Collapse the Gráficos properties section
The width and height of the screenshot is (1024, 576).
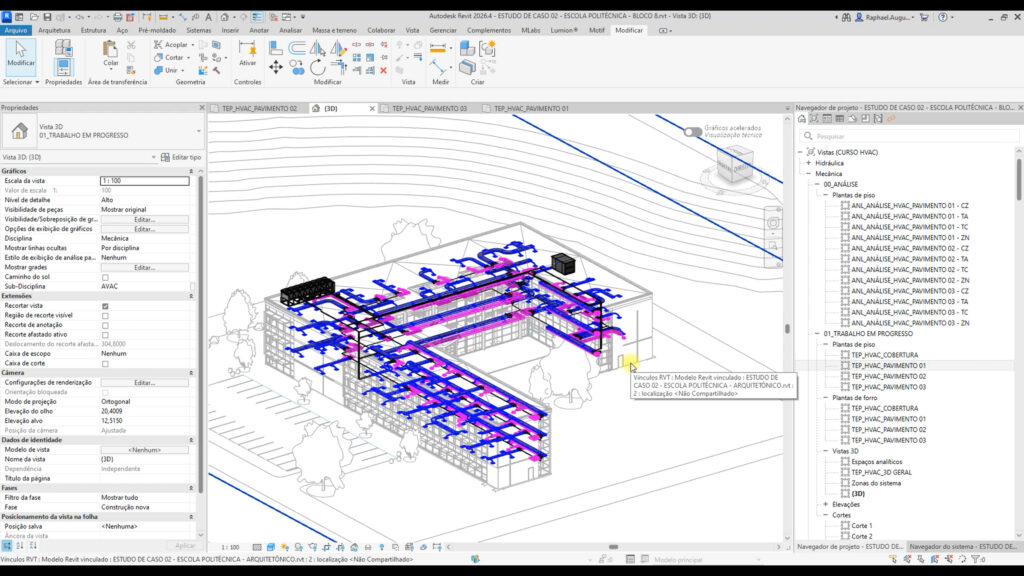(x=191, y=171)
